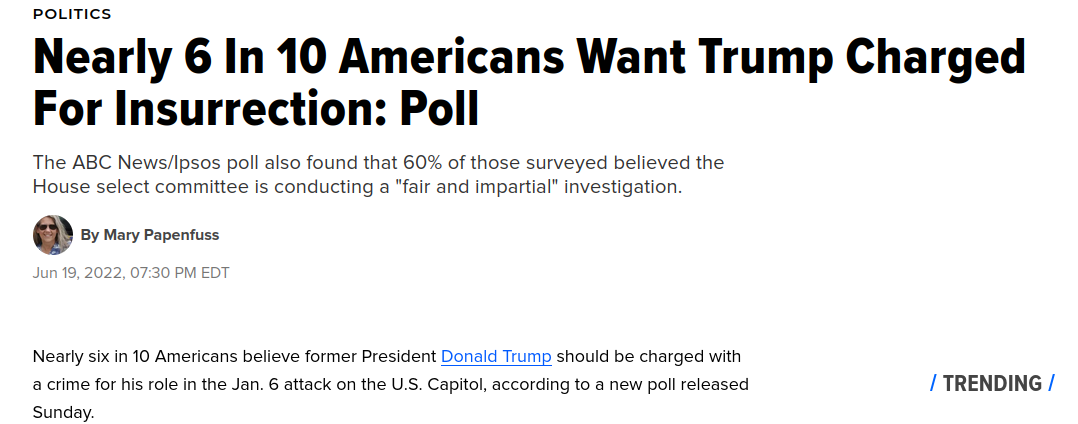Follow the Donald Trump hyperlink
Viewport: 1078px width, 424px height.
pos(496,357)
